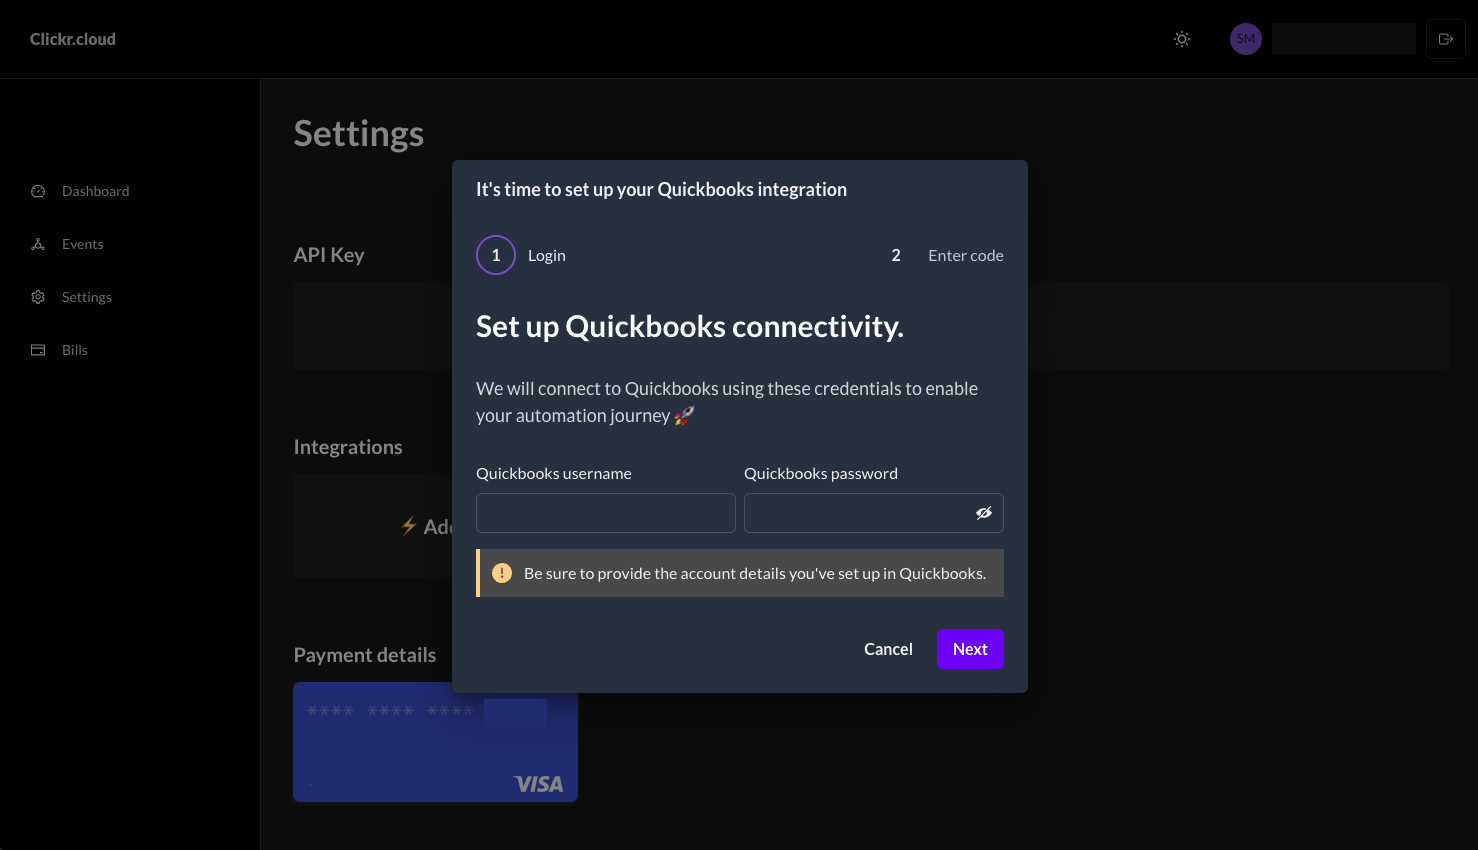The height and width of the screenshot is (850, 1478).
Task: Go to Events in sidebar
Action: (82, 244)
